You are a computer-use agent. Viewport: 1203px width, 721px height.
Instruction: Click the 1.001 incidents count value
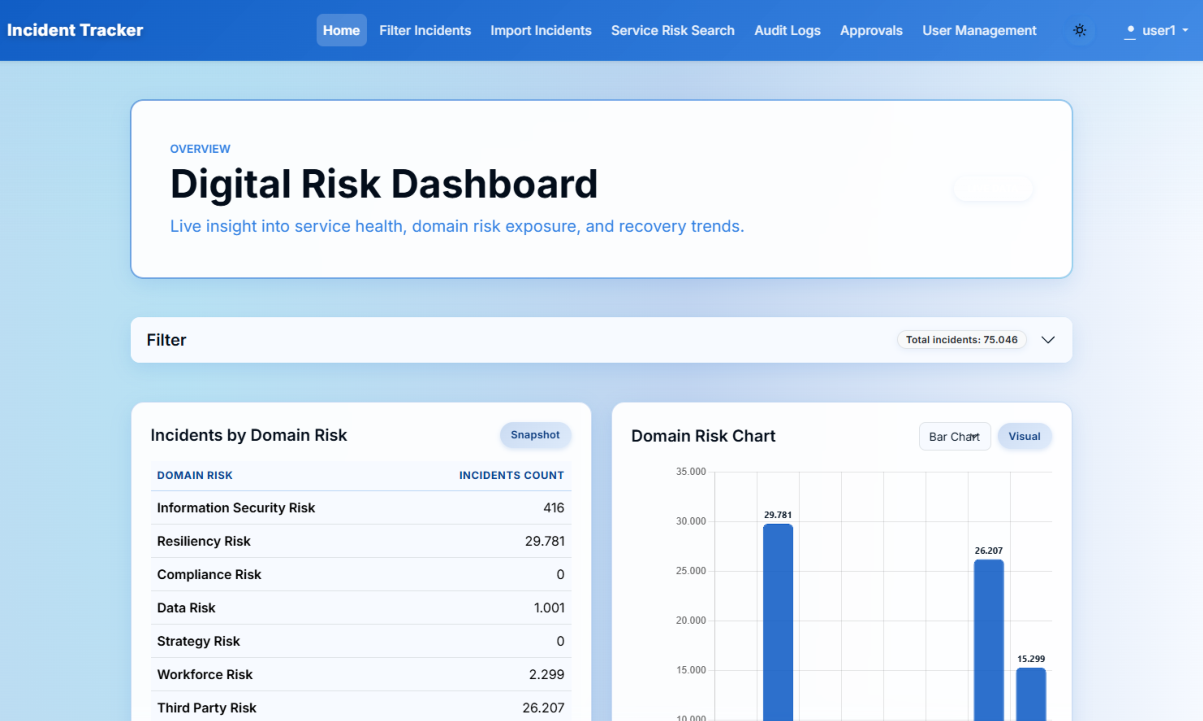pyautogui.click(x=549, y=608)
